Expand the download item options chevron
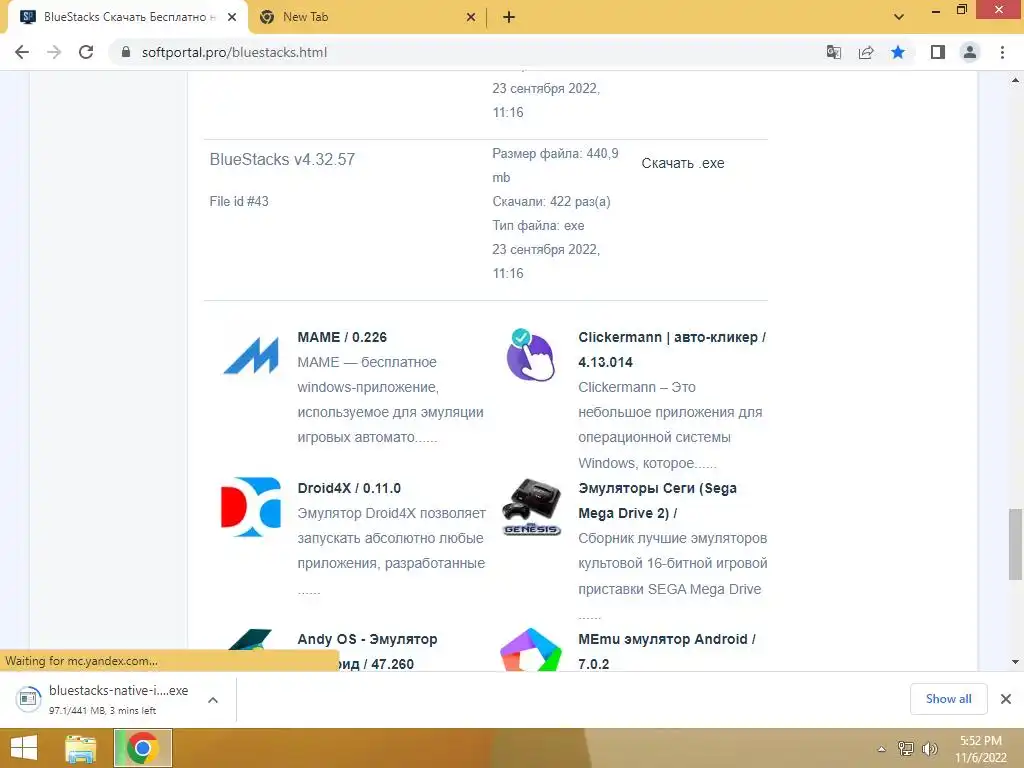This screenshot has width=1024, height=768. point(213,700)
